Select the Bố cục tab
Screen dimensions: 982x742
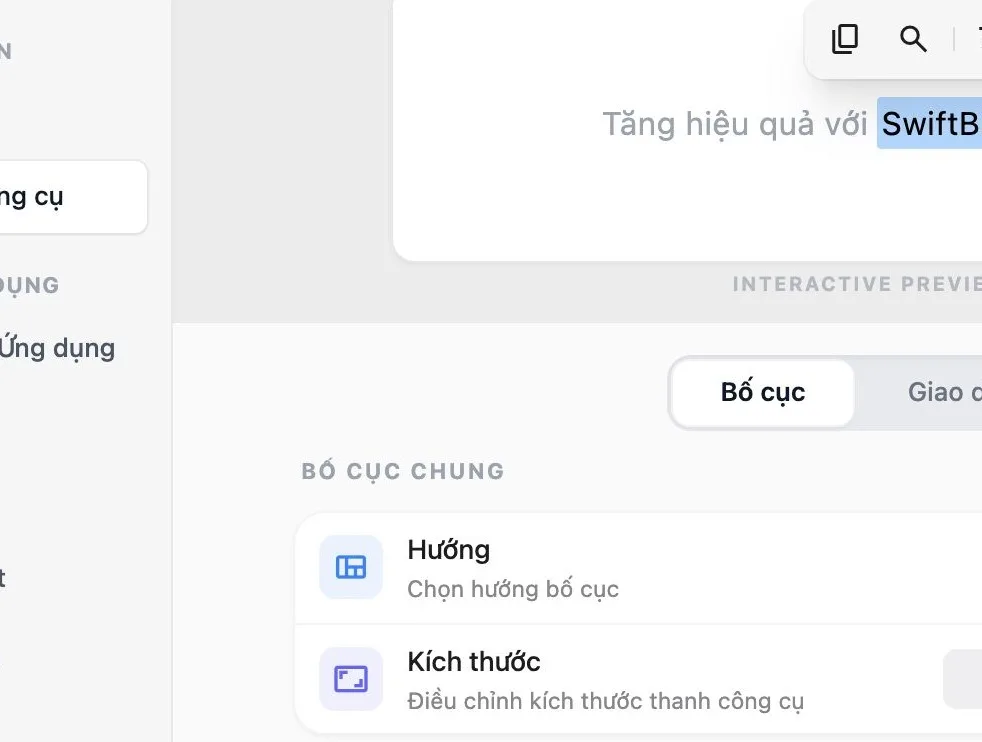(x=762, y=393)
